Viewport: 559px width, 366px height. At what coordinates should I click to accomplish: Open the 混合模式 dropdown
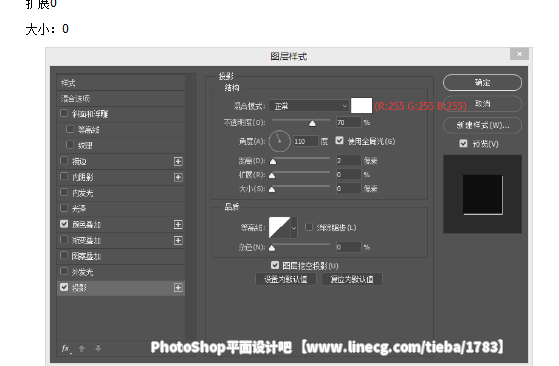(309, 106)
